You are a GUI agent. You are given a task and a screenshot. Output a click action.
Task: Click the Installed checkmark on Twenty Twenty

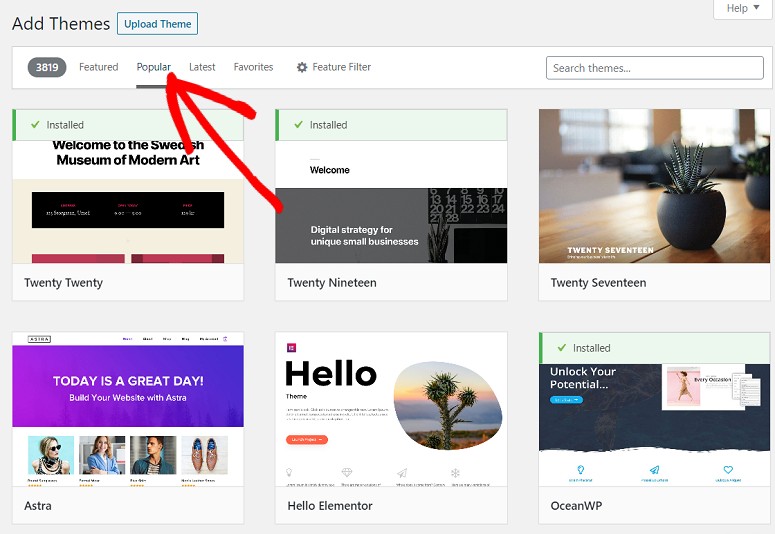click(35, 125)
